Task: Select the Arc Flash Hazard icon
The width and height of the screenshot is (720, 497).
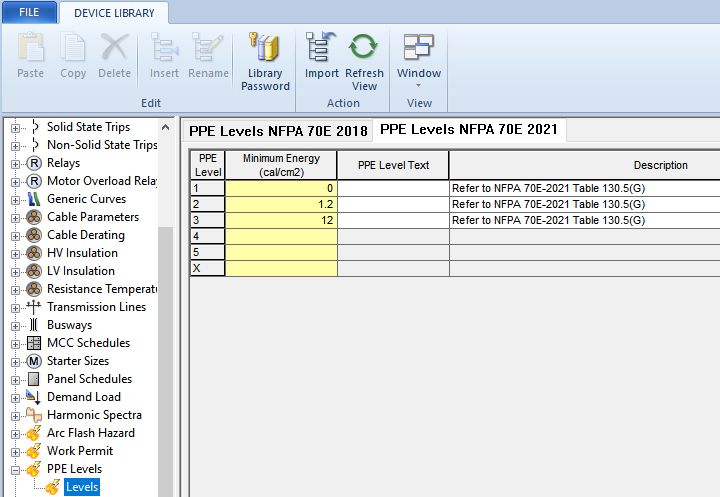Action: (x=34, y=433)
